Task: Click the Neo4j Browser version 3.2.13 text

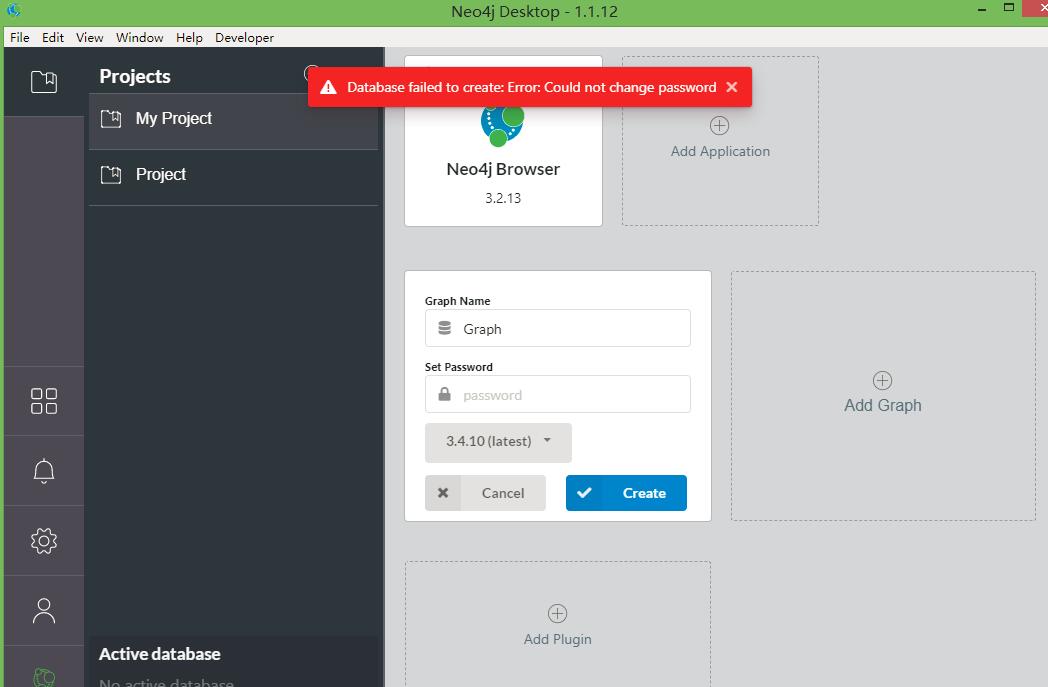Action: click(x=503, y=198)
